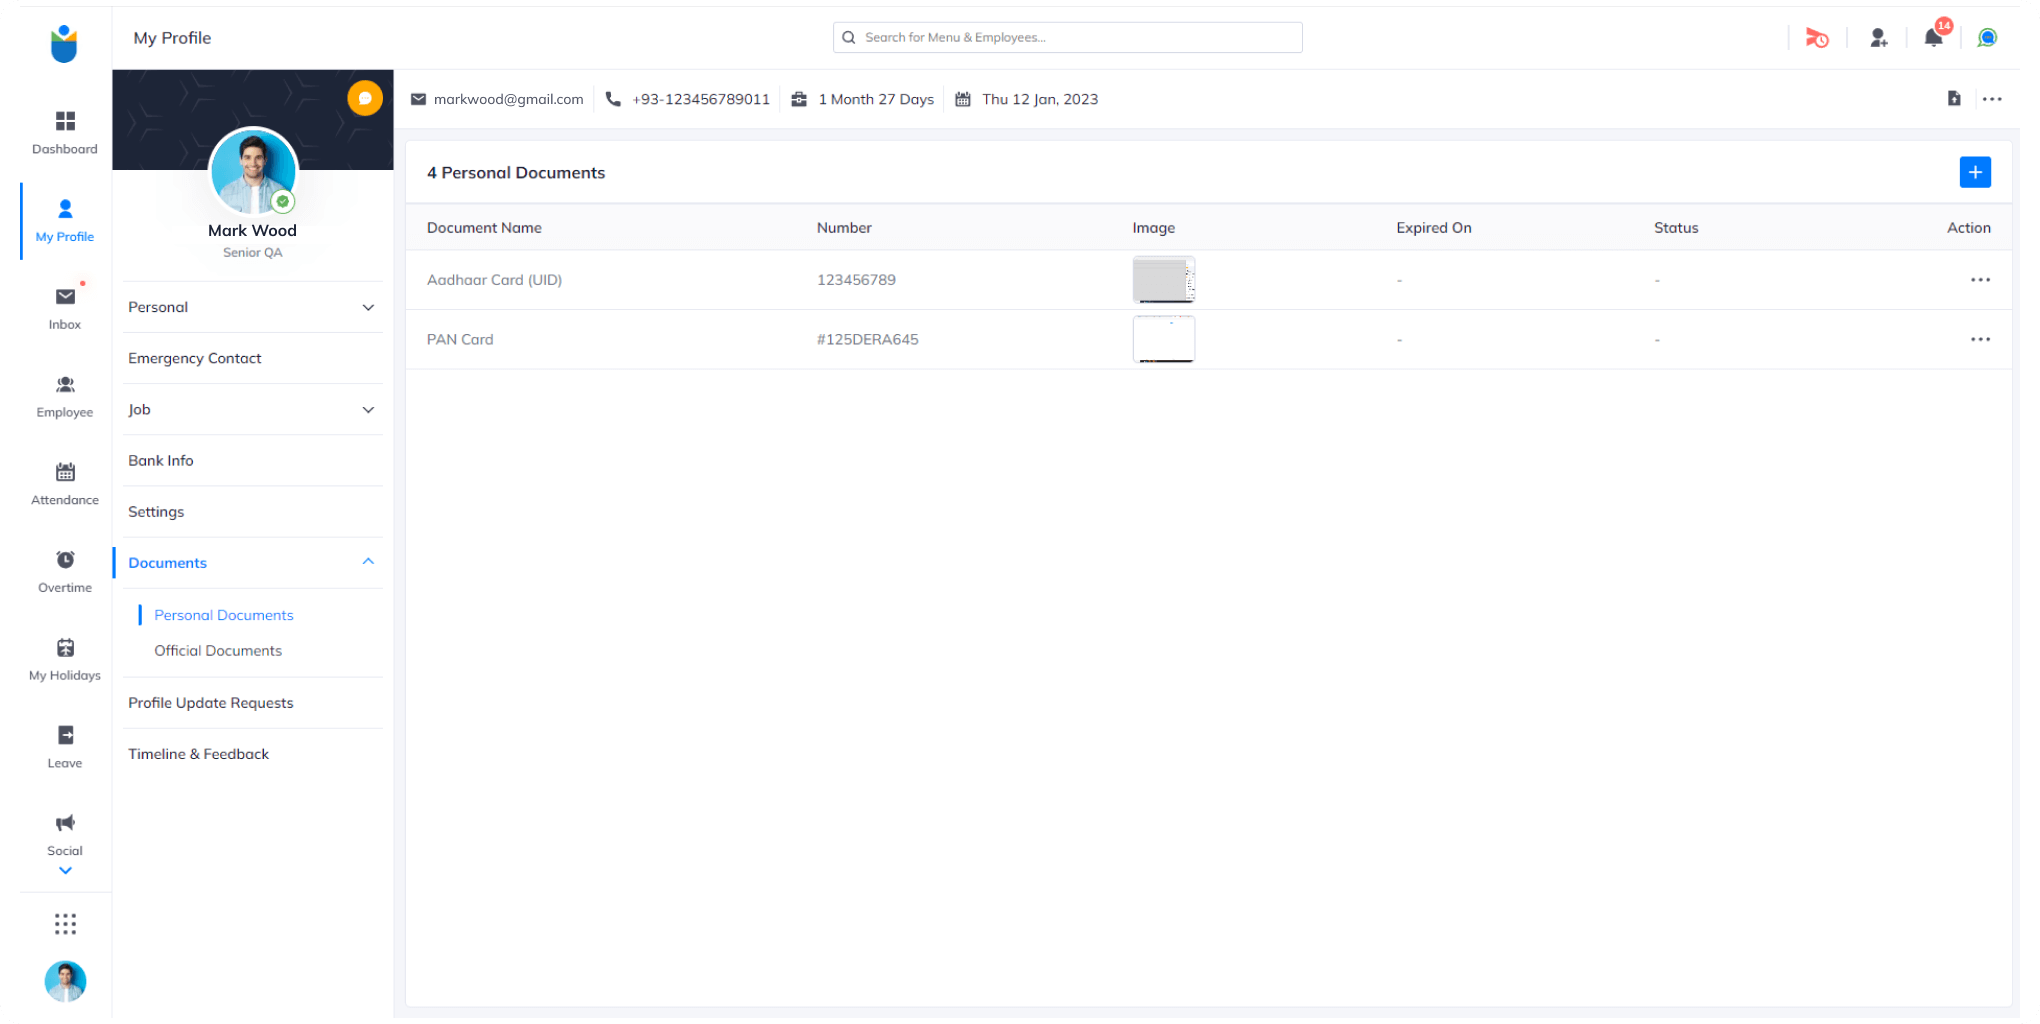Open action menu for Aadhaar Card row
The image size is (2040, 1024).
1980,280
